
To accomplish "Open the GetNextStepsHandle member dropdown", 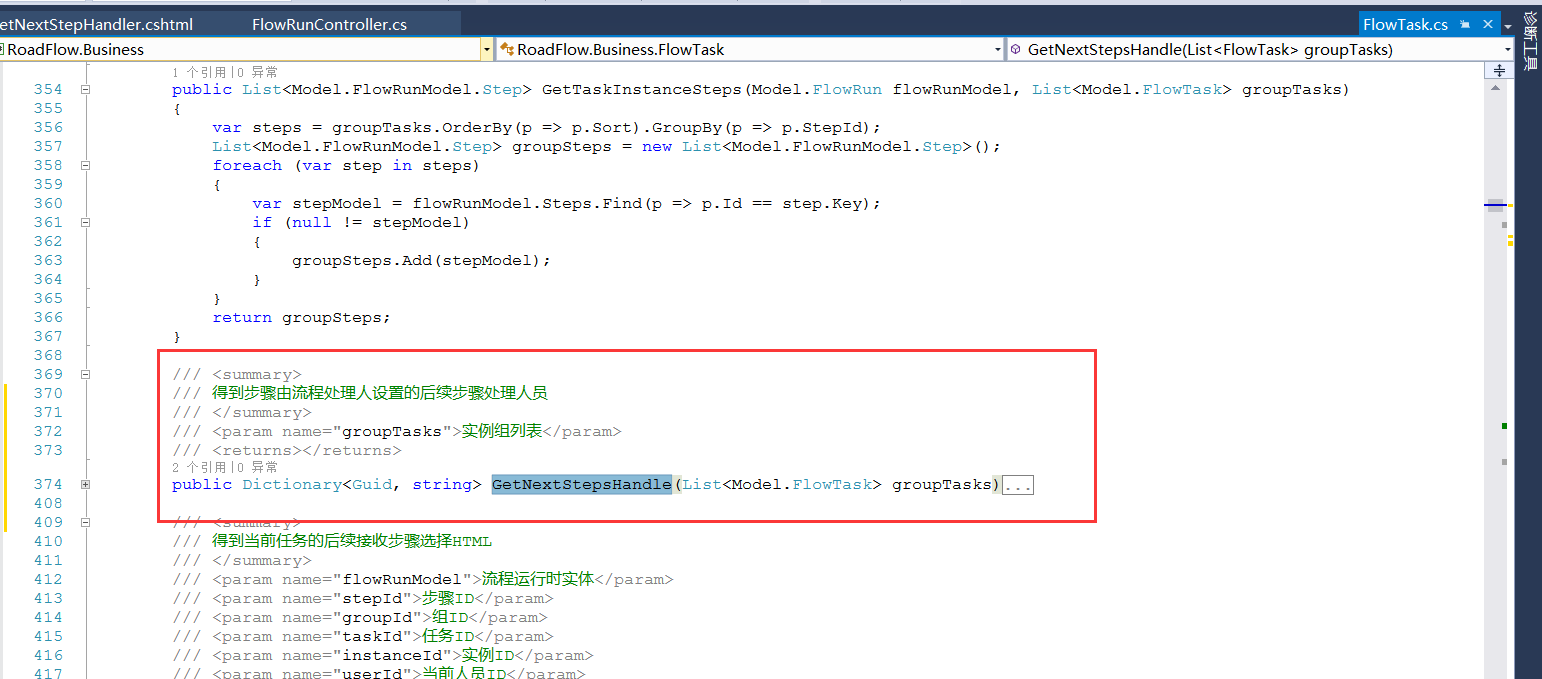I will [1507, 49].
